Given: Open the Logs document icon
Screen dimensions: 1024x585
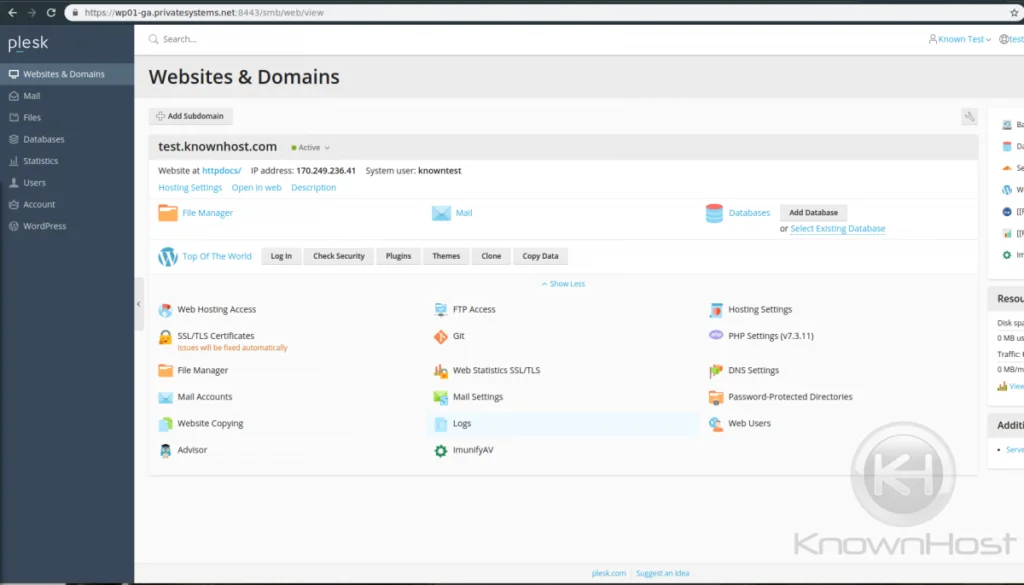Looking at the screenshot, I should tap(440, 424).
